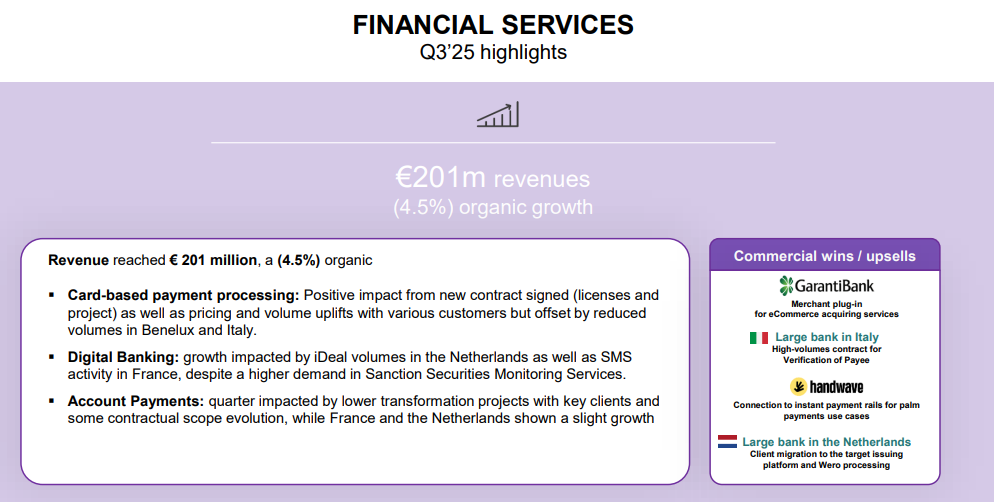Click the Revenue reached € 201 million sentence

click(x=210, y=260)
